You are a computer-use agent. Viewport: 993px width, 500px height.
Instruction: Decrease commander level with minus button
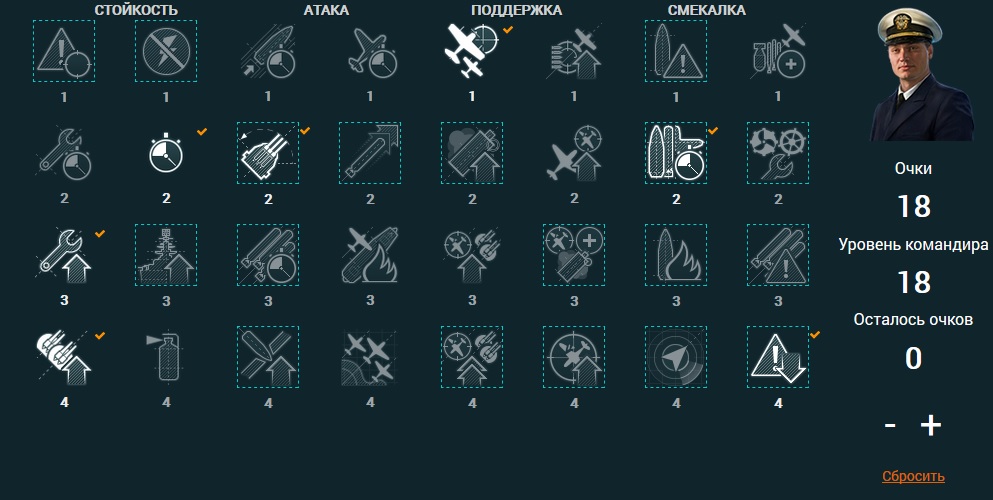pos(890,426)
